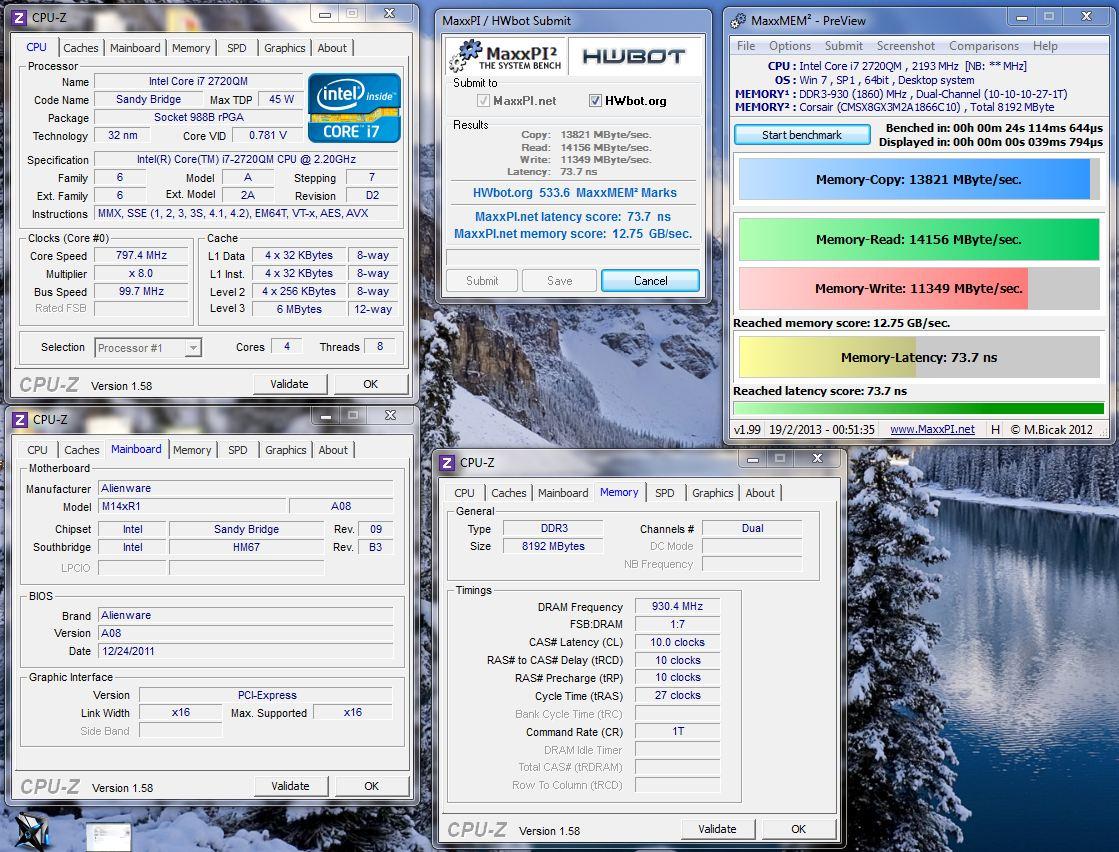Click Cancel in the HWbot Submit dialog
Image resolution: width=1119 pixels, height=852 pixels.
pyautogui.click(x=650, y=280)
